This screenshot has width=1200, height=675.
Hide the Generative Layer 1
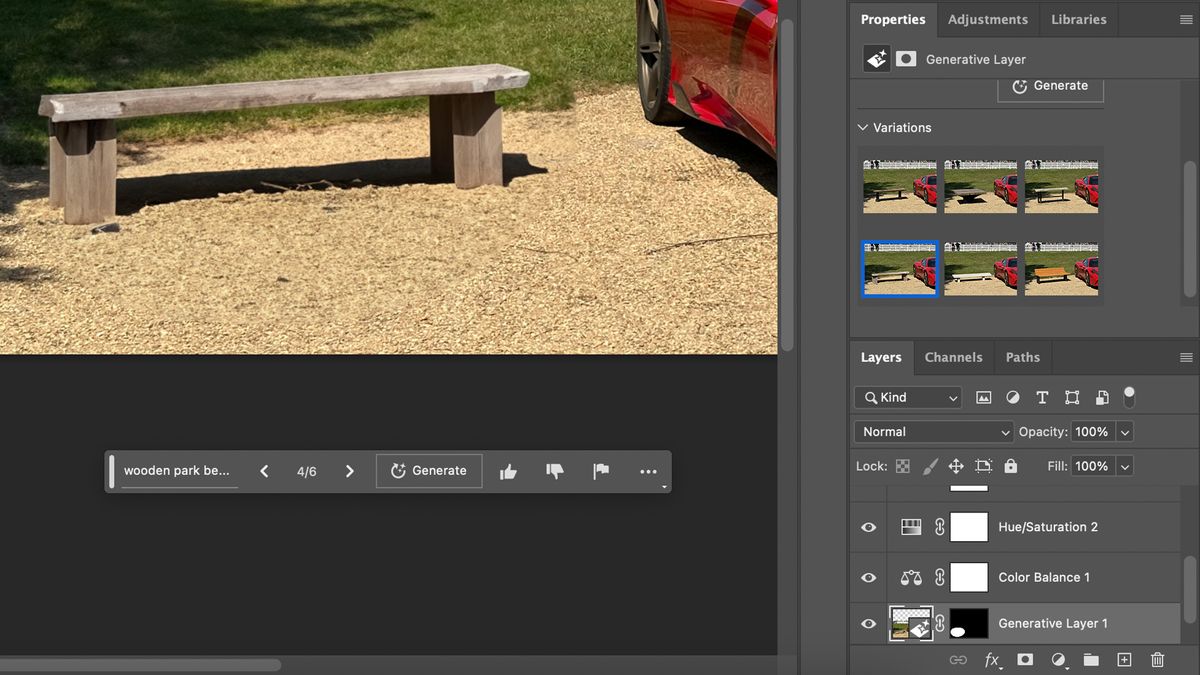pyautogui.click(x=868, y=623)
